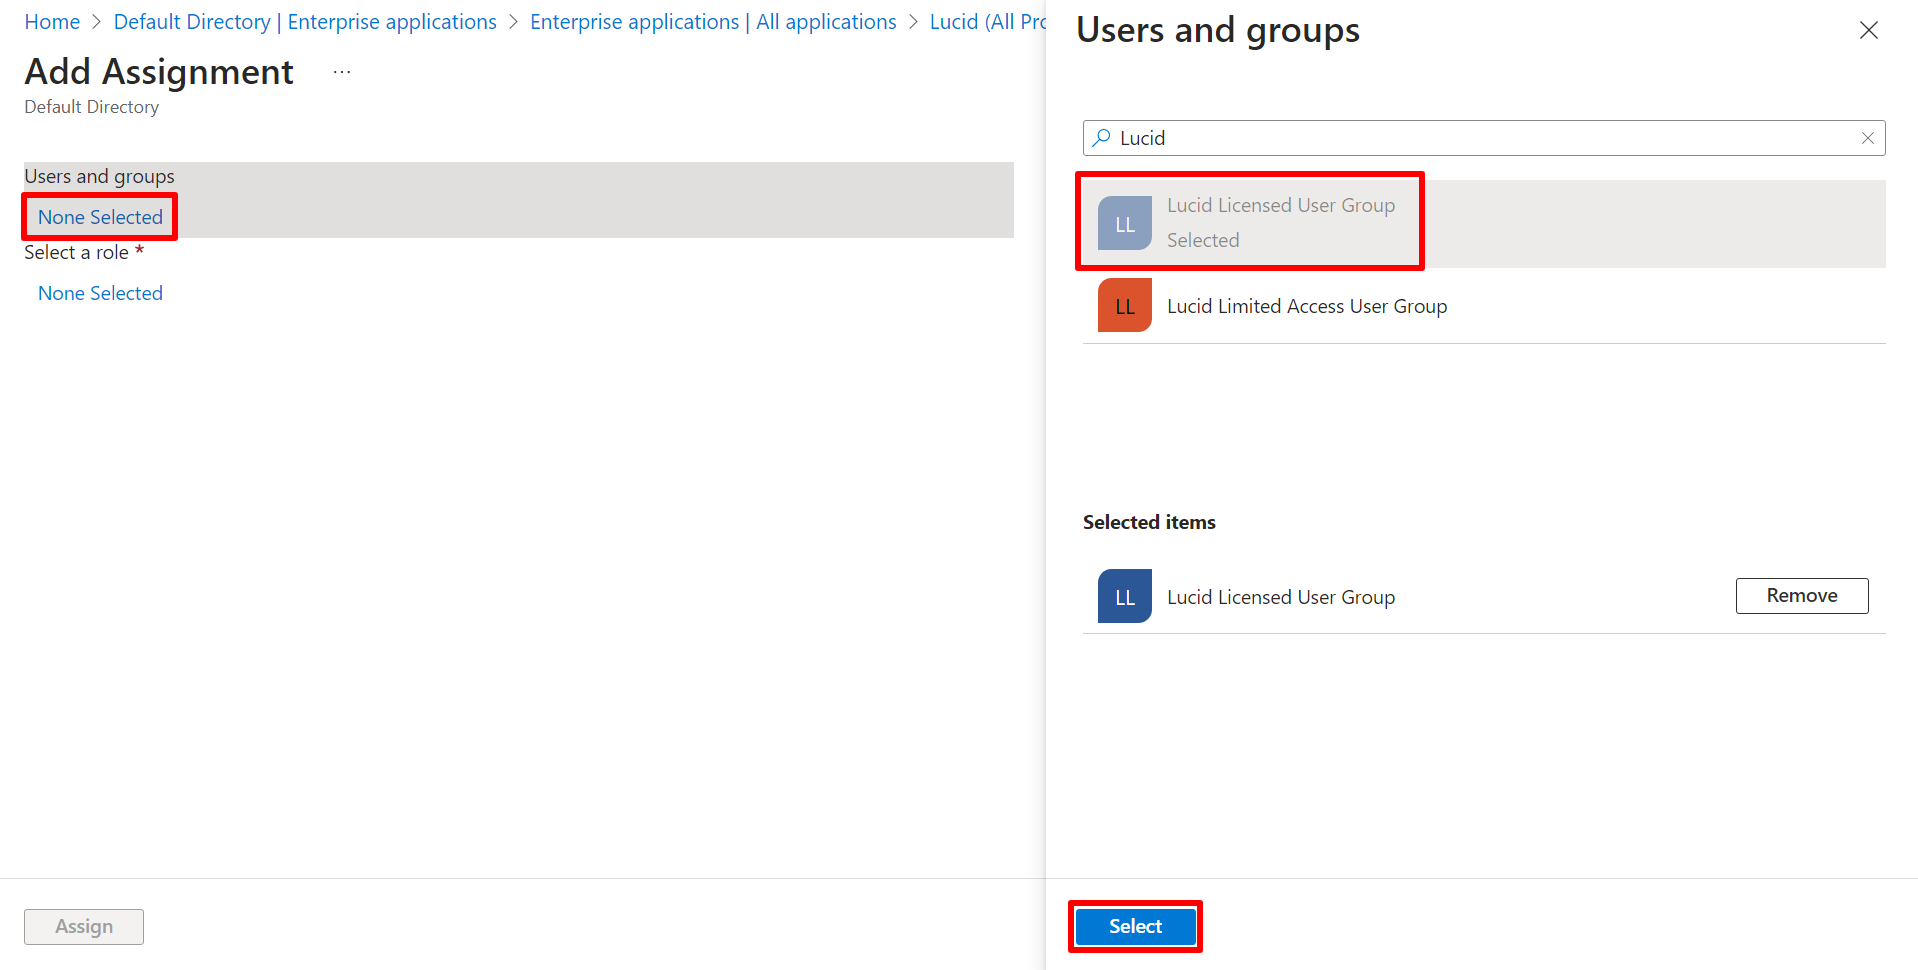Click the Select a role label
Screen dimensions: 1918x970
[x=84, y=252]
